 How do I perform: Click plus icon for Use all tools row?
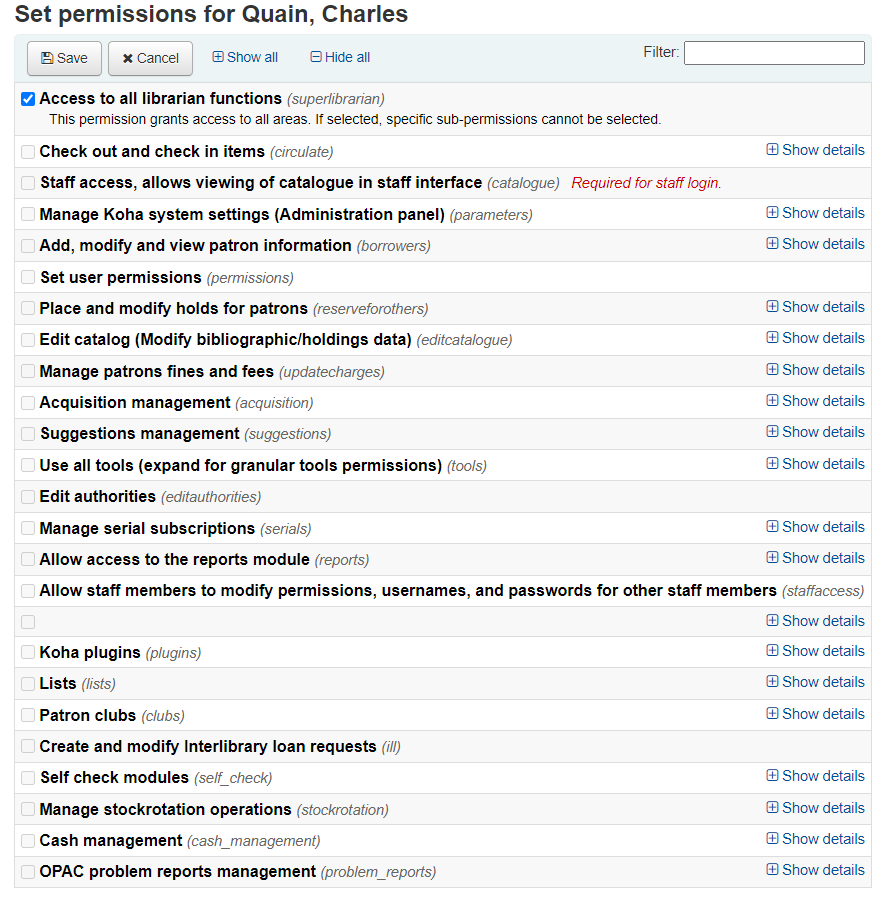point(773,464)
